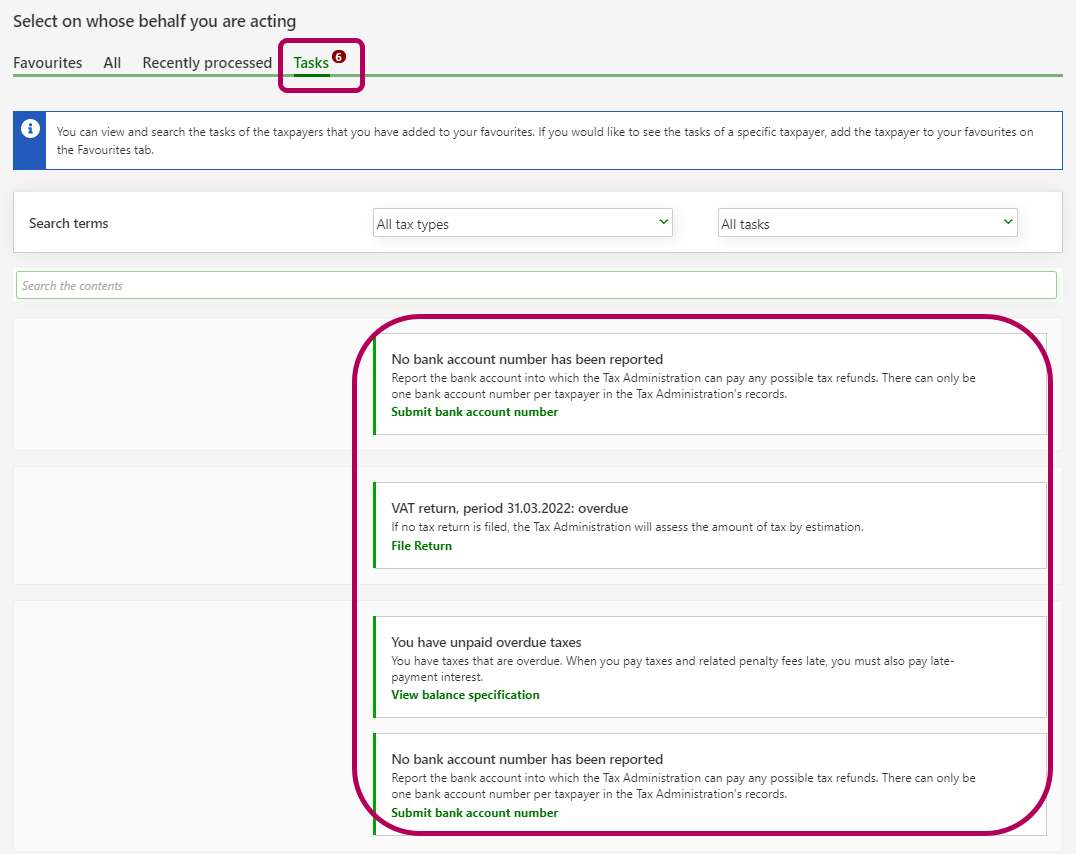Click Submit bank account number in the last card
This screenshot has height=854, width=1076.
[474, 813]
